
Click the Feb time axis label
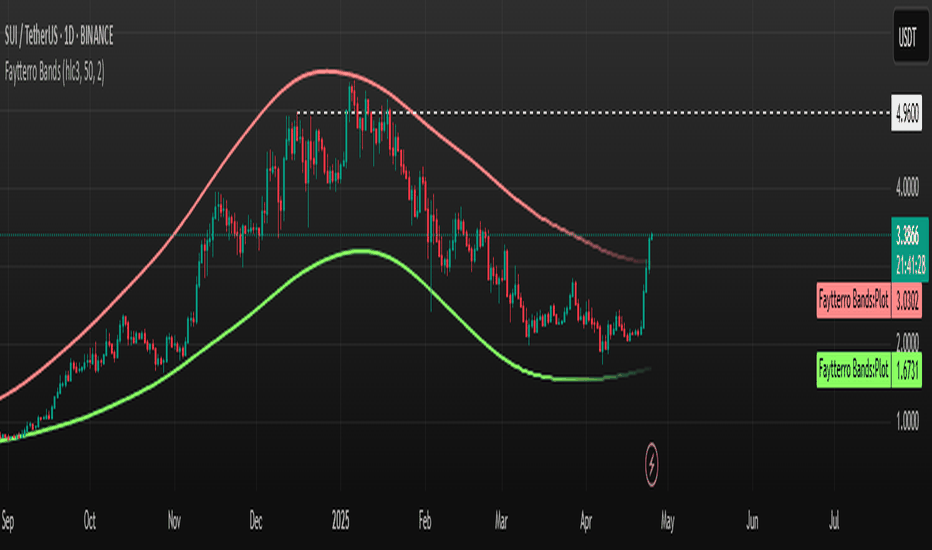click(425, 521)
